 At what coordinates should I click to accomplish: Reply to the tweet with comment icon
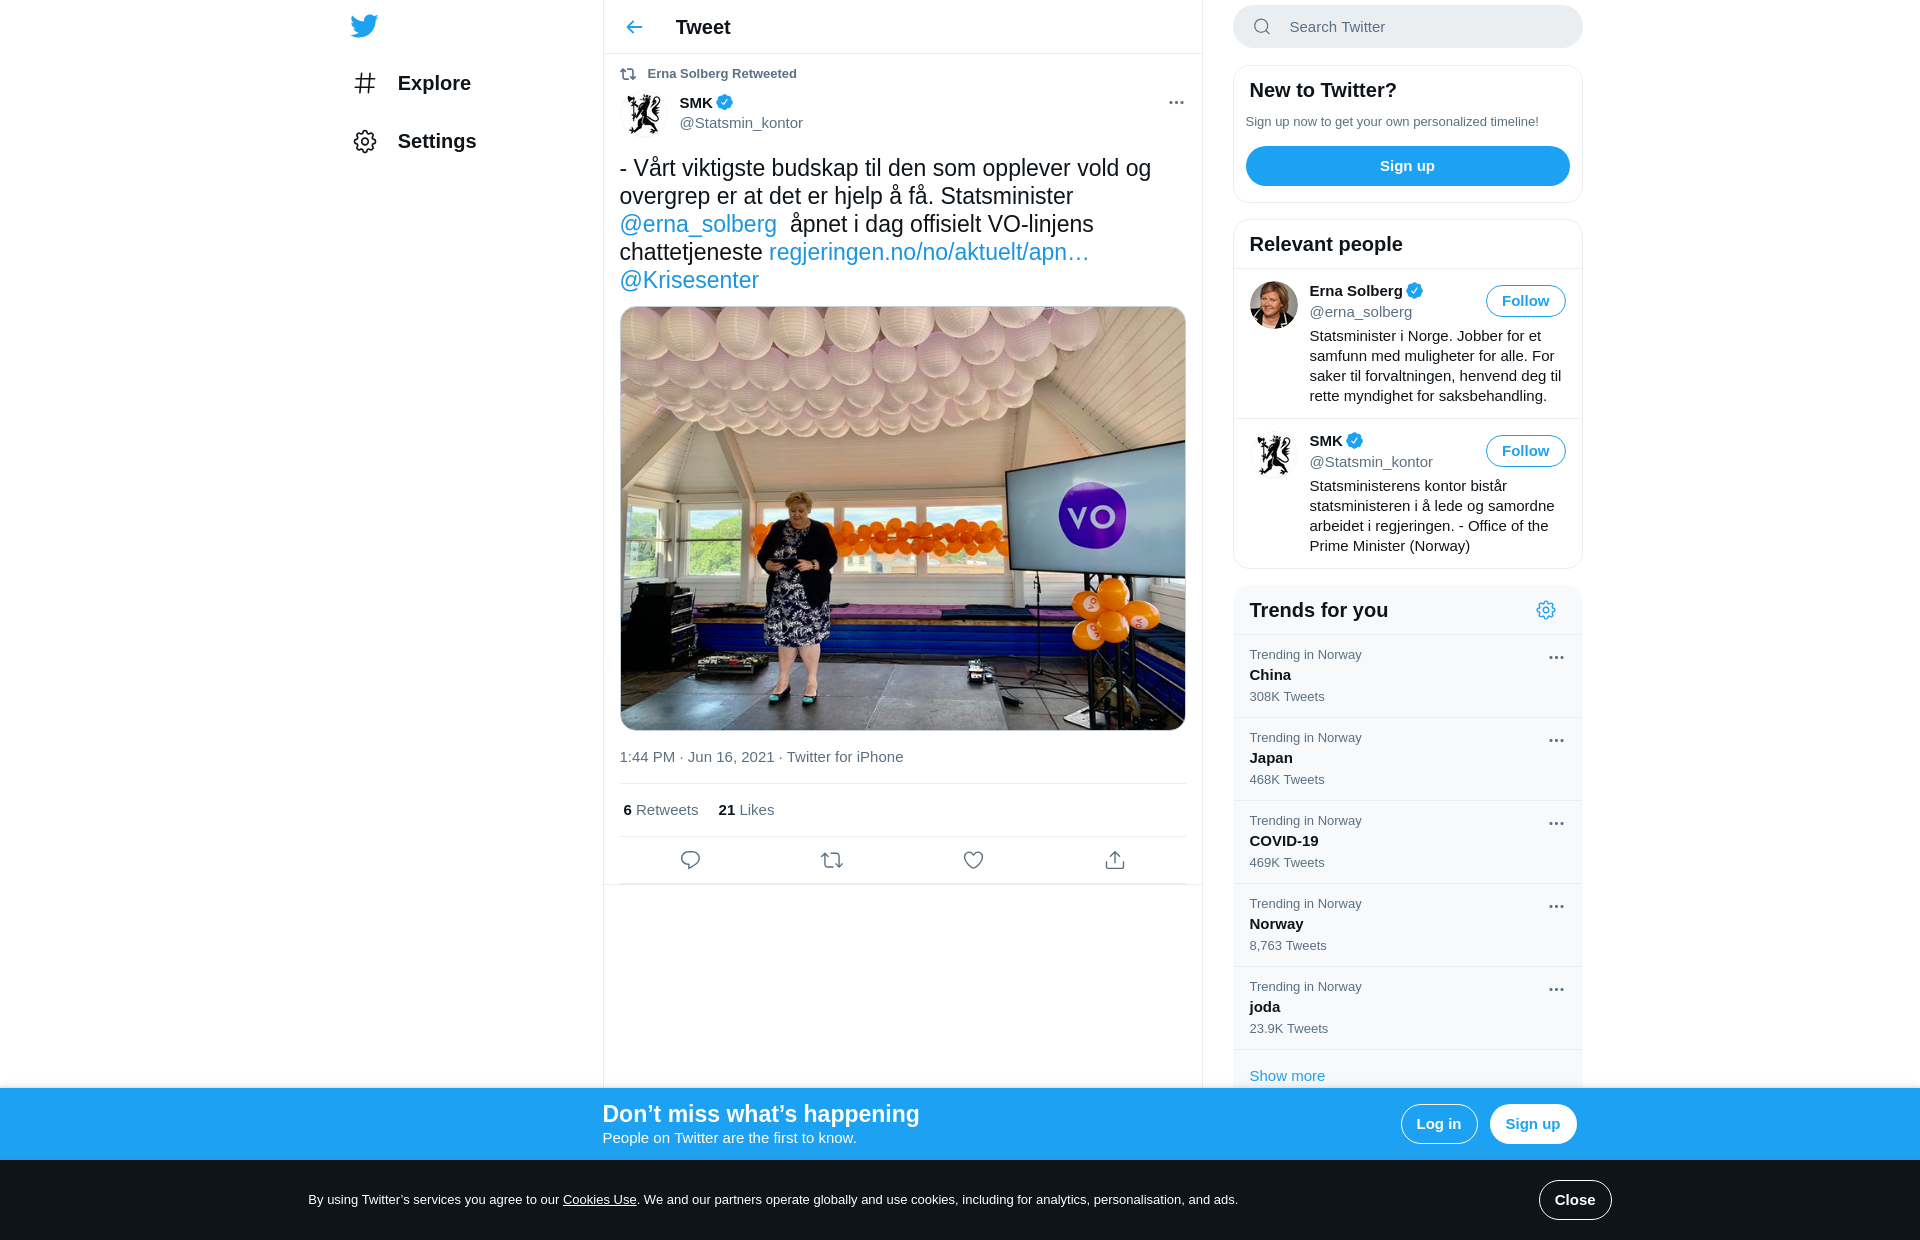690,860
